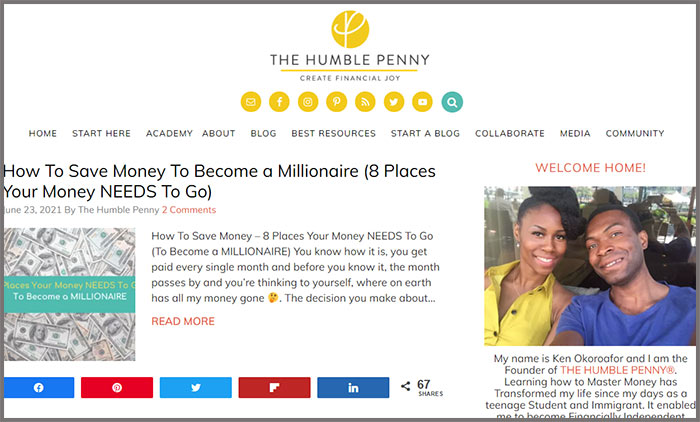Viewport: 700px width, 422px height.
Task: Open the START HERE menu item
Action: point(101,134)
